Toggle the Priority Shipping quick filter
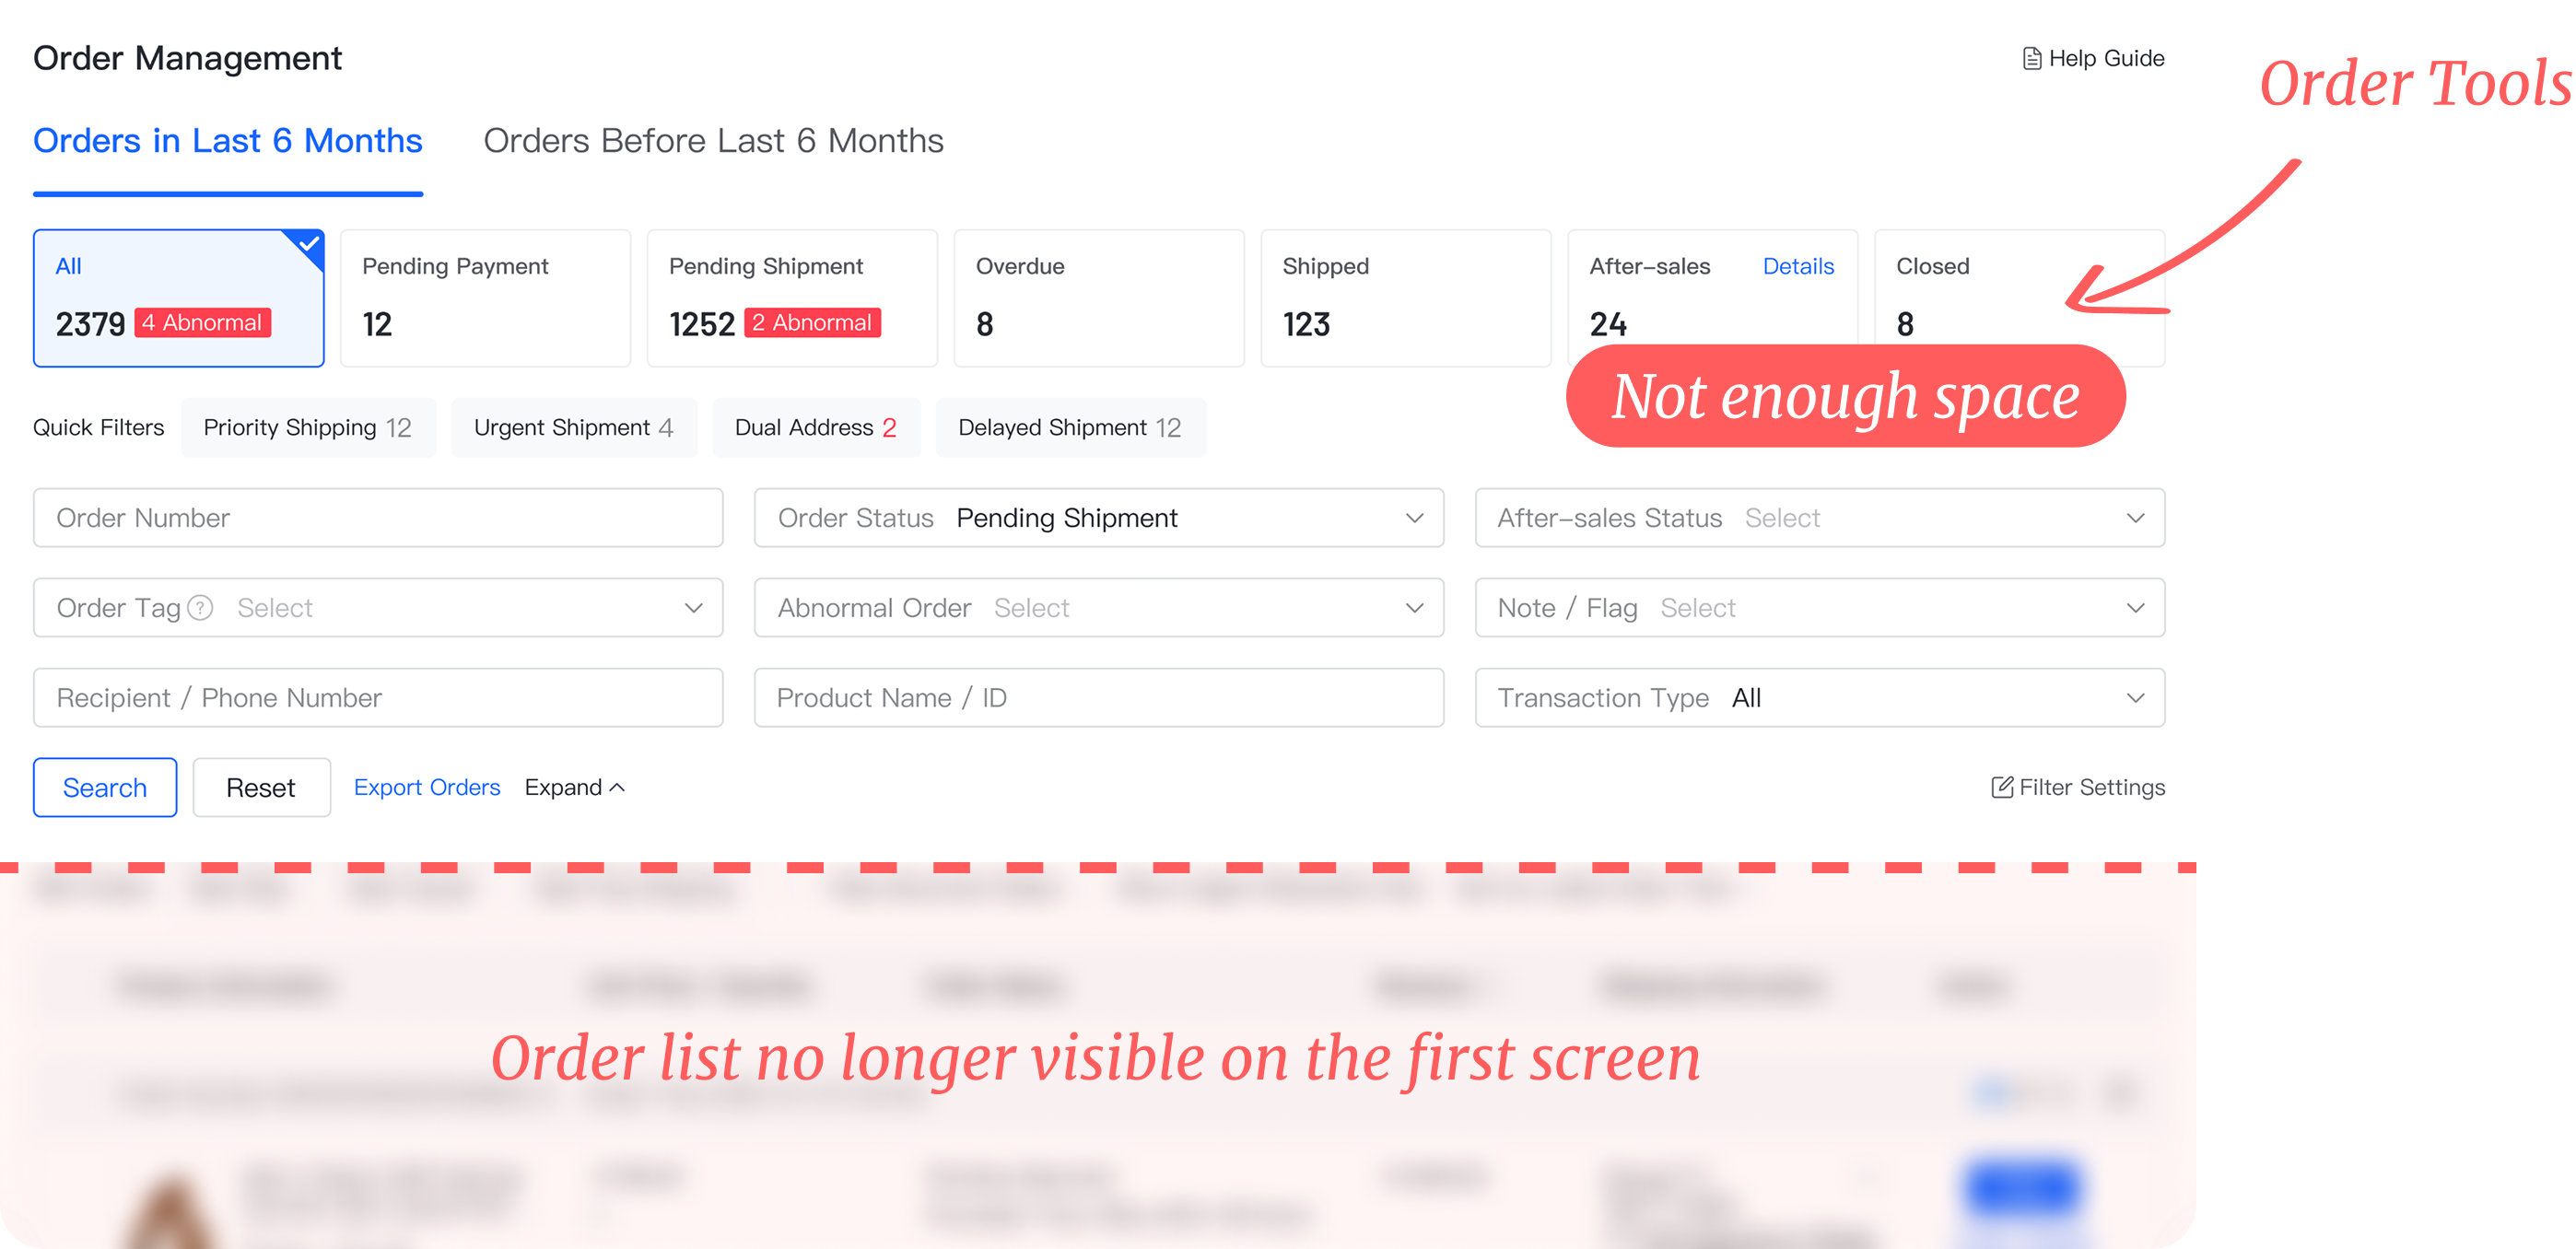Screen dimensions: 2576x1249 click(x=308, y=428)
